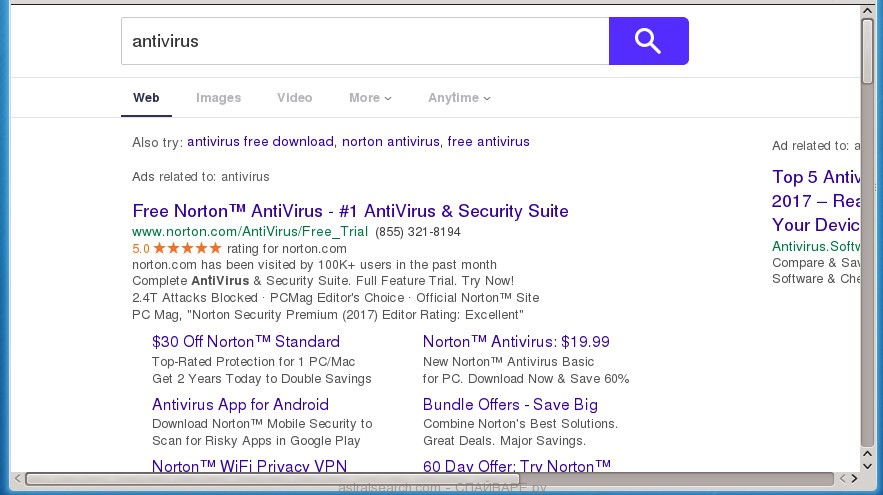Screen dimensions: 883x495
Task: Open the Anytime time filter dropdown
Action: click(x=459, y=98)
